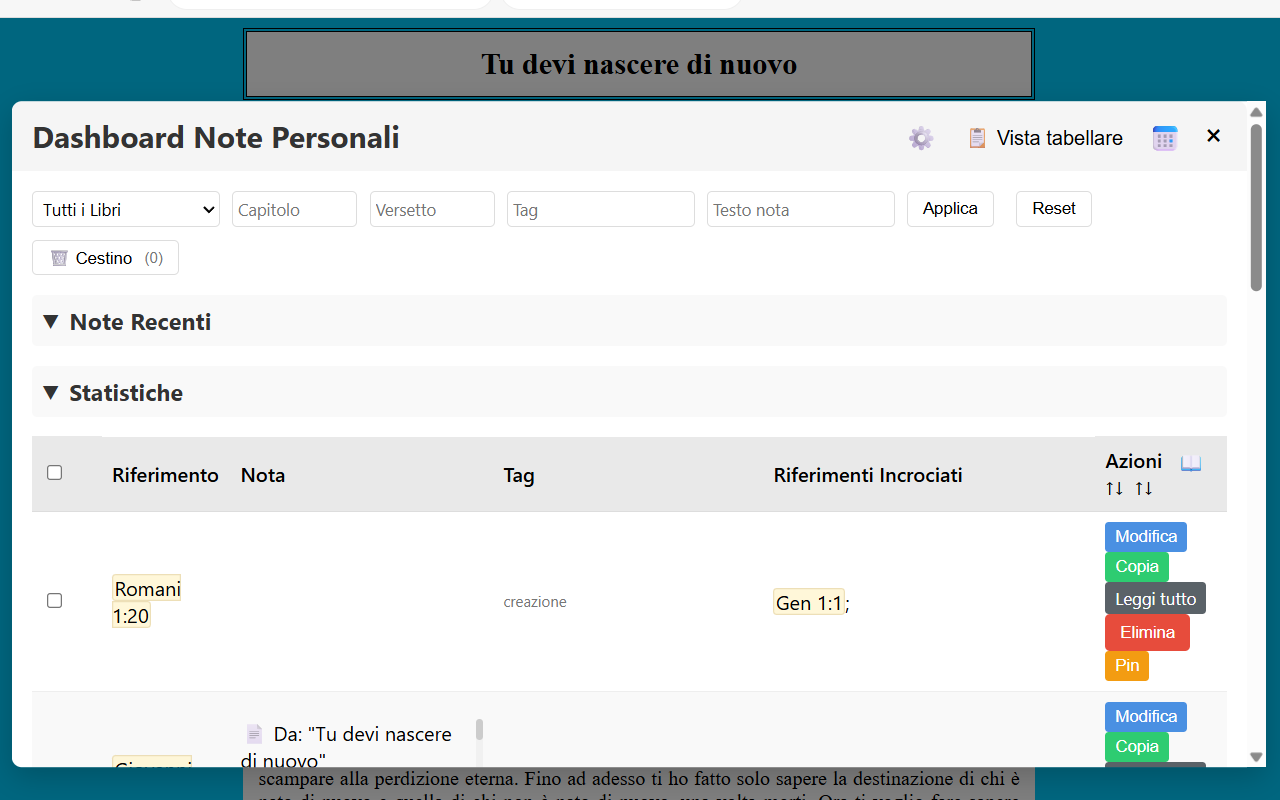Click inside the Testo nota search field
Viewport: 1280px width, 800px height.
coord(800,209)
